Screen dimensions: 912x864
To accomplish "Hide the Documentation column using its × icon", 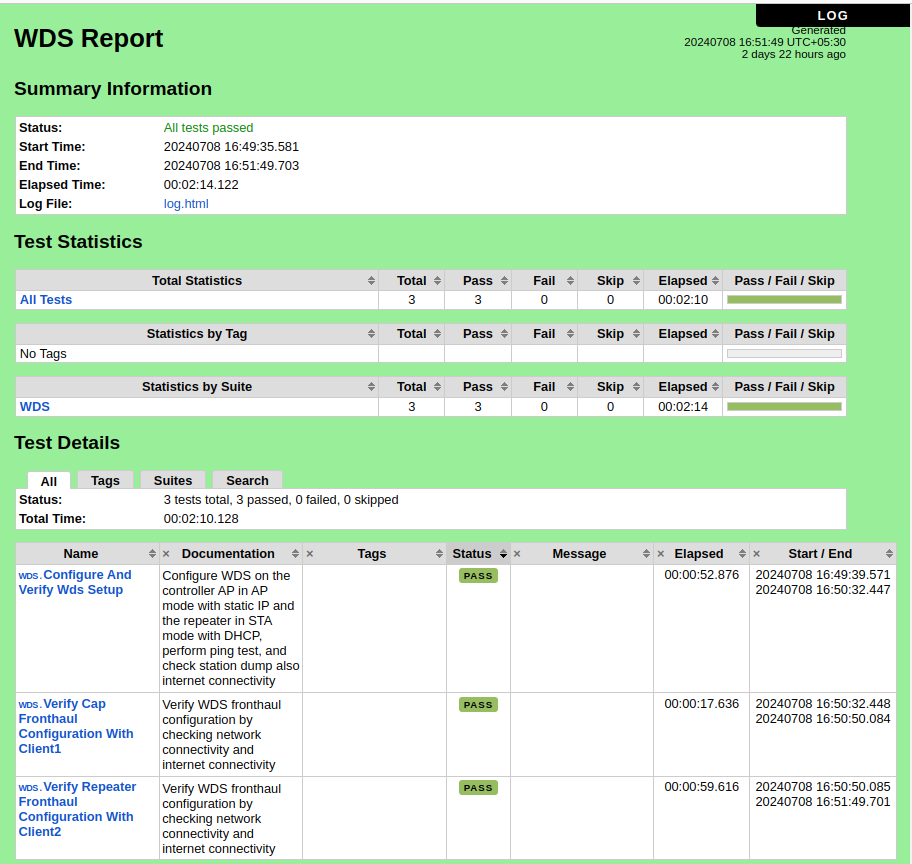I will click(166, 554).
